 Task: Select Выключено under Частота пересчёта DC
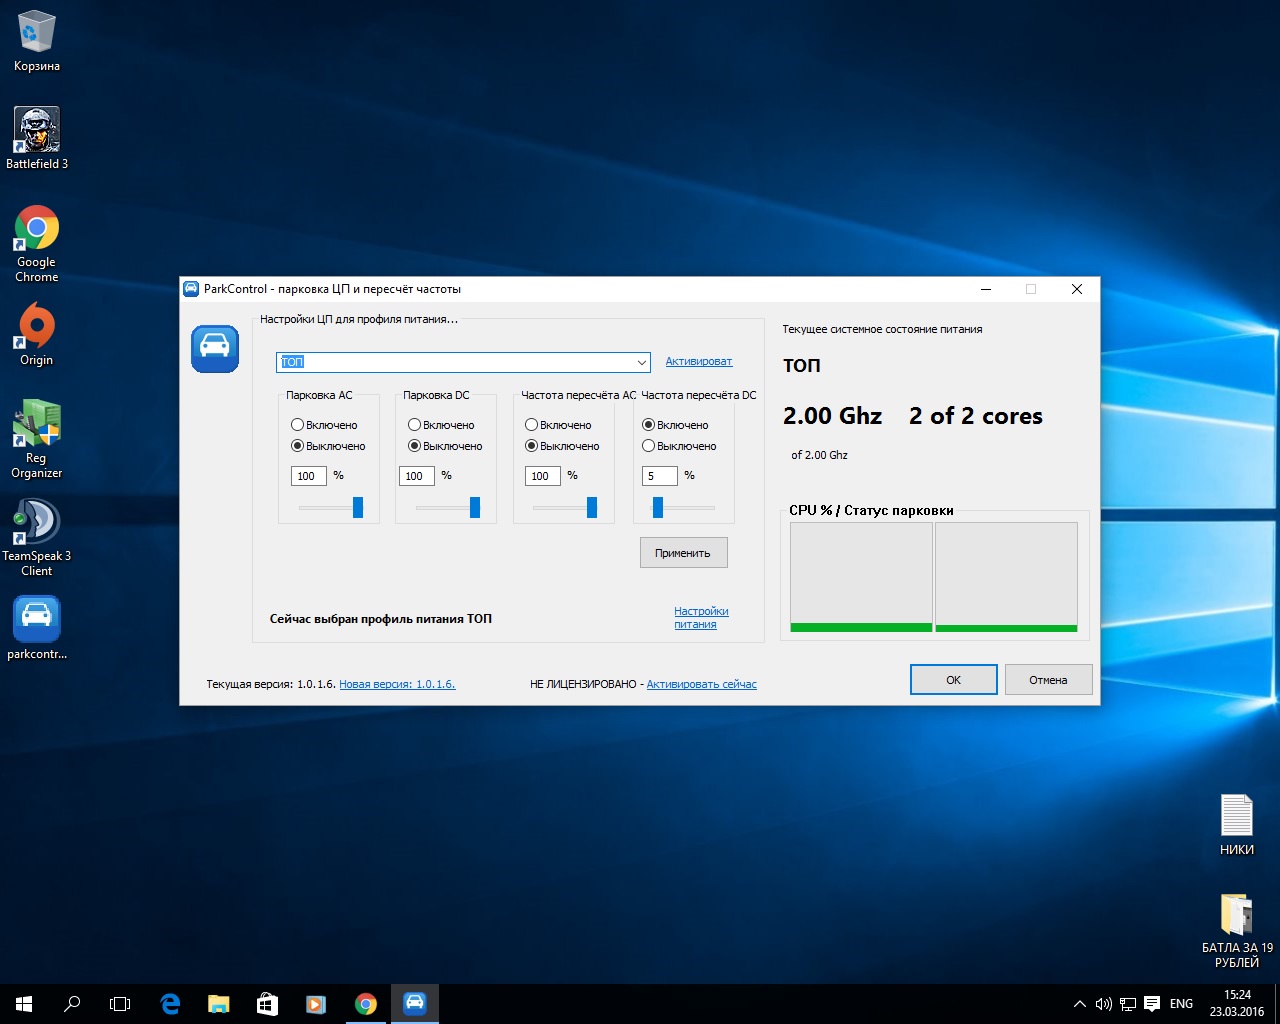pyautogui.click(x=648, y=446)
